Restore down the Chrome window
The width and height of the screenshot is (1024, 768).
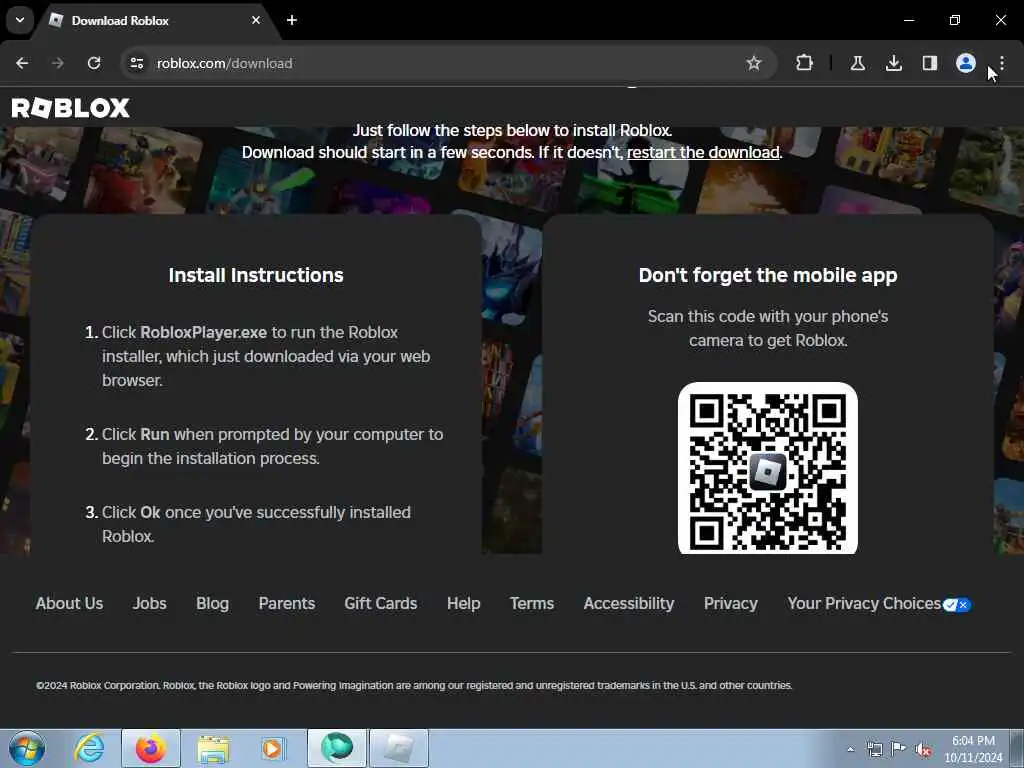click(955, 20)
